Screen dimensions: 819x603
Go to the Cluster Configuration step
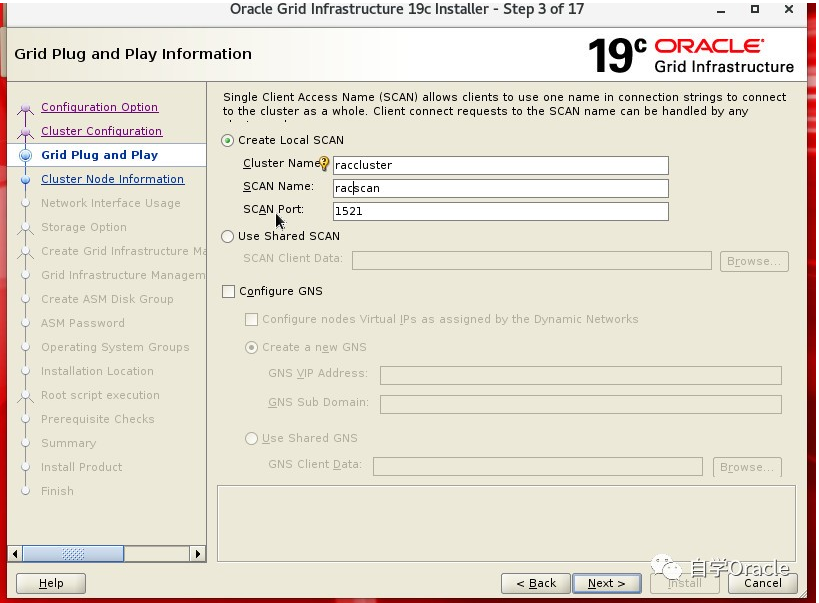click(101, 131)
